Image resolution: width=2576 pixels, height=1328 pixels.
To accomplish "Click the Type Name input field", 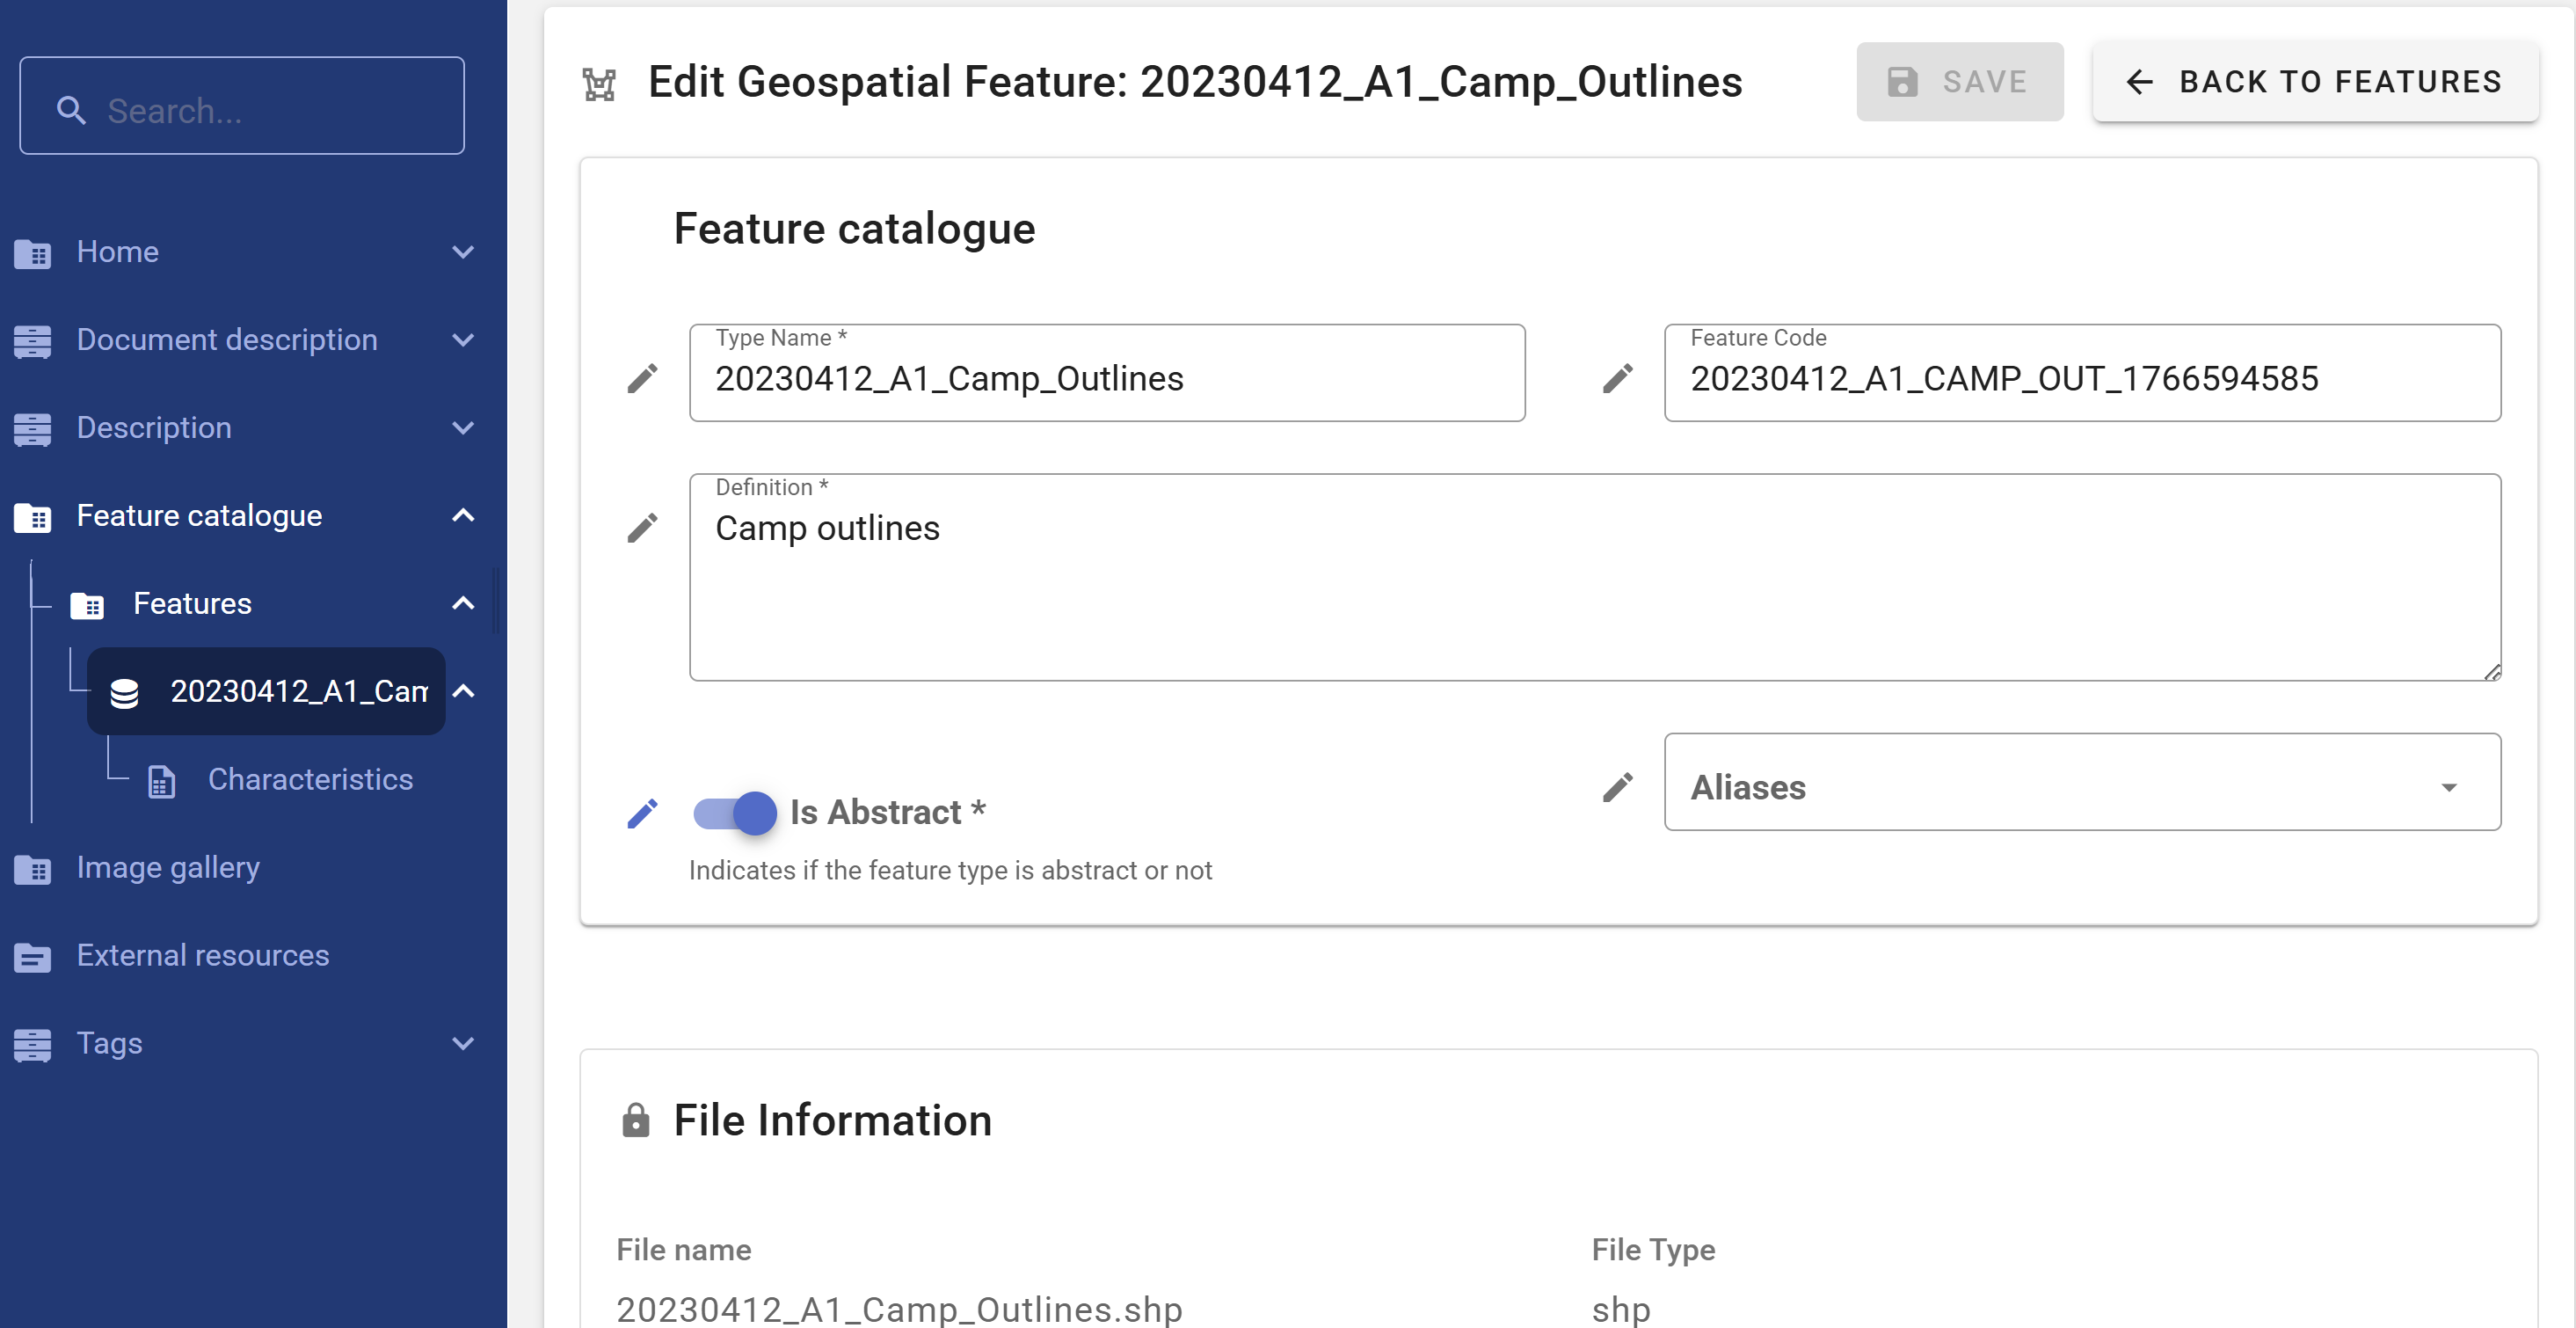I will (x=1106, y=379).
